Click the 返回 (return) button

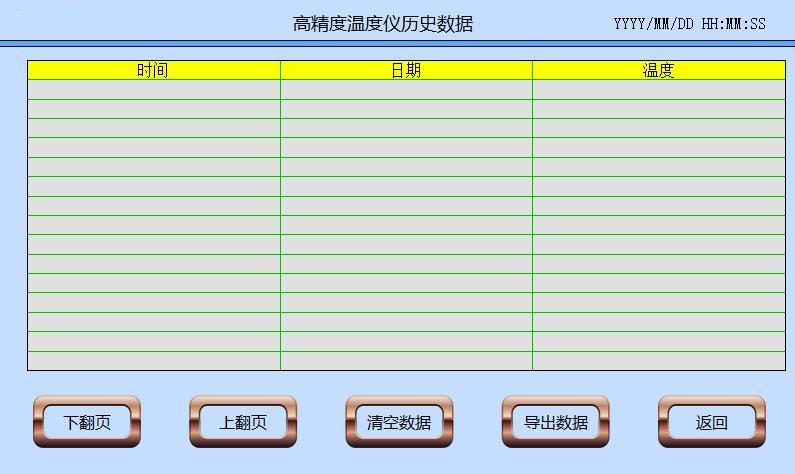coord(711,422)
